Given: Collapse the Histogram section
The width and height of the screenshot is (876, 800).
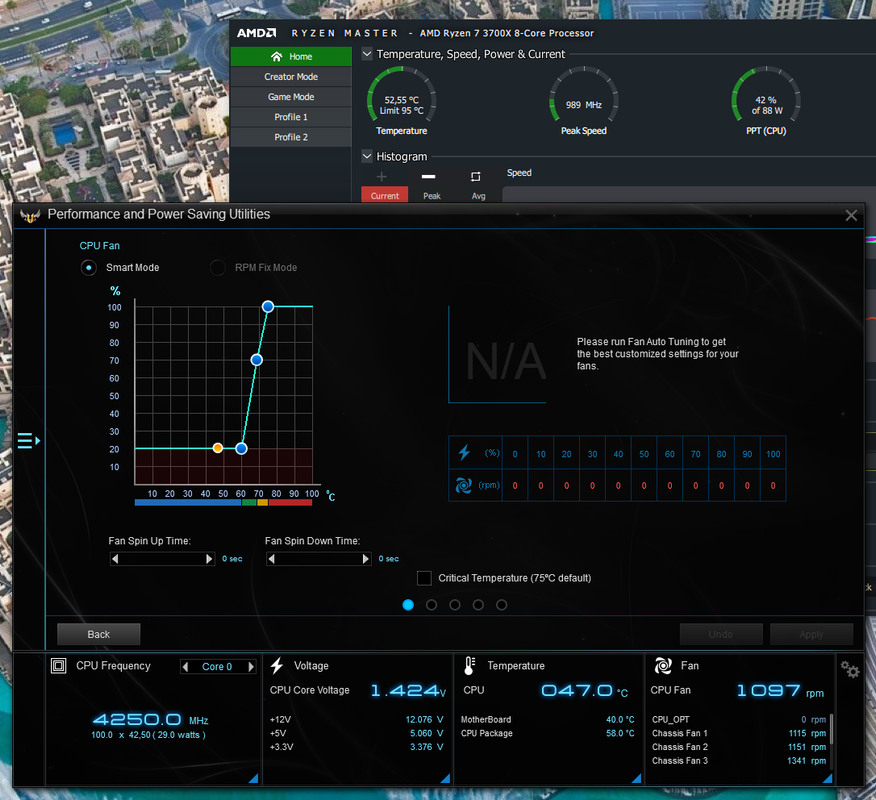Looking at the screenshot, I should pyautogui.click(x=367, y=156).
